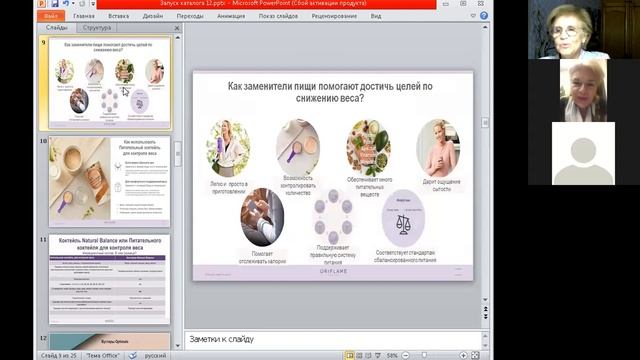
Task: Select the Структура pane tab
Action: pyautogui.click(x=97, y=27)
